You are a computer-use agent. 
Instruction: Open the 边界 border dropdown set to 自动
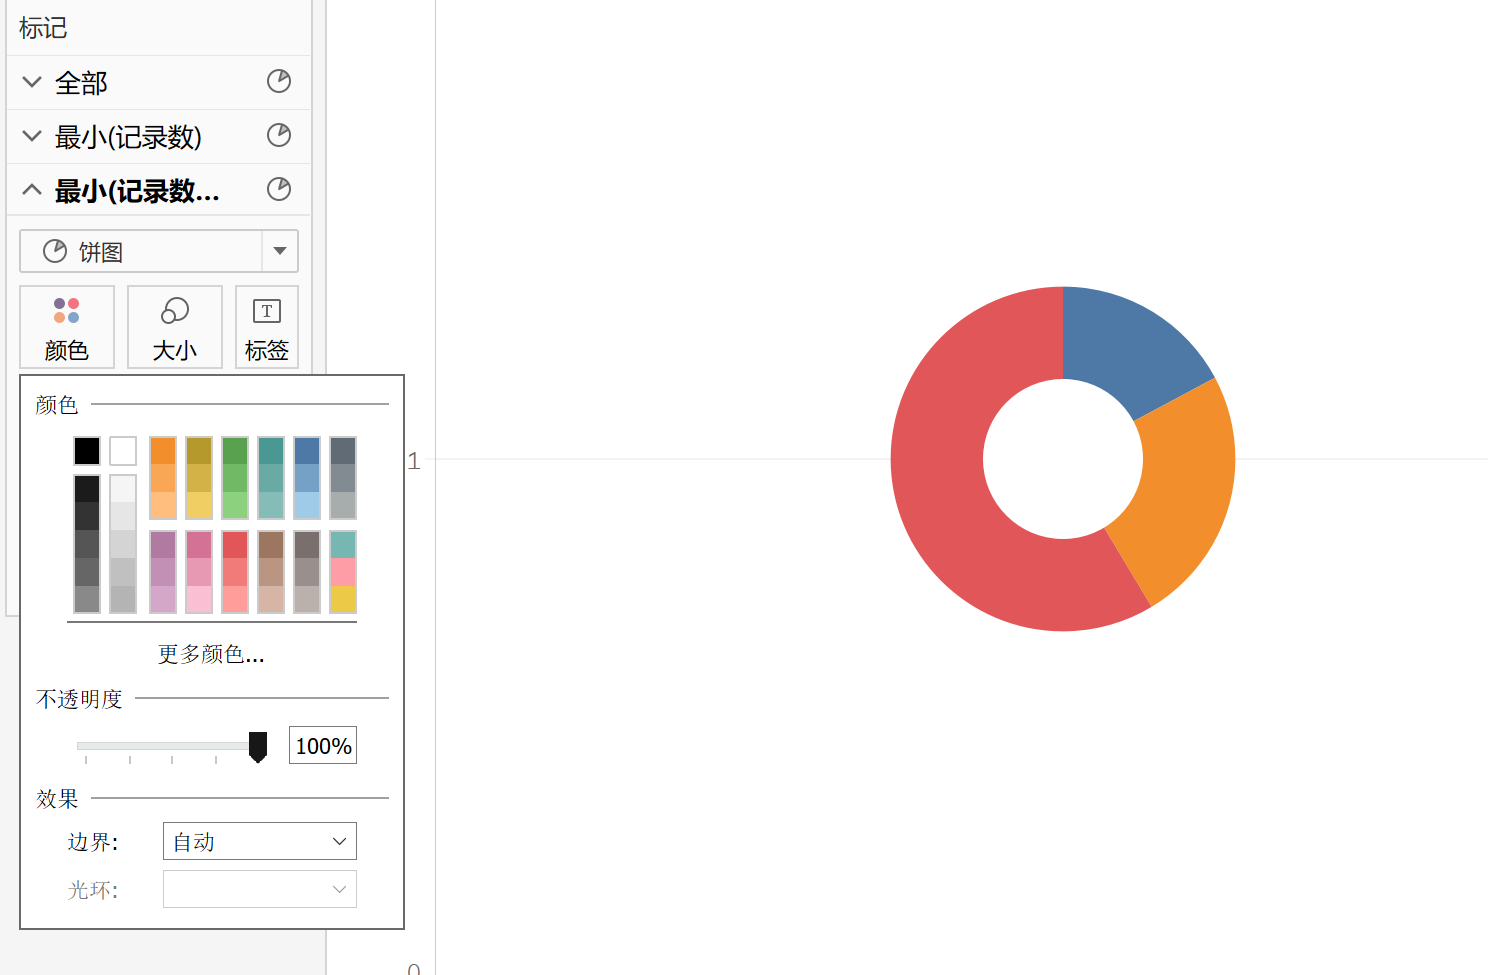coord(260,841)
